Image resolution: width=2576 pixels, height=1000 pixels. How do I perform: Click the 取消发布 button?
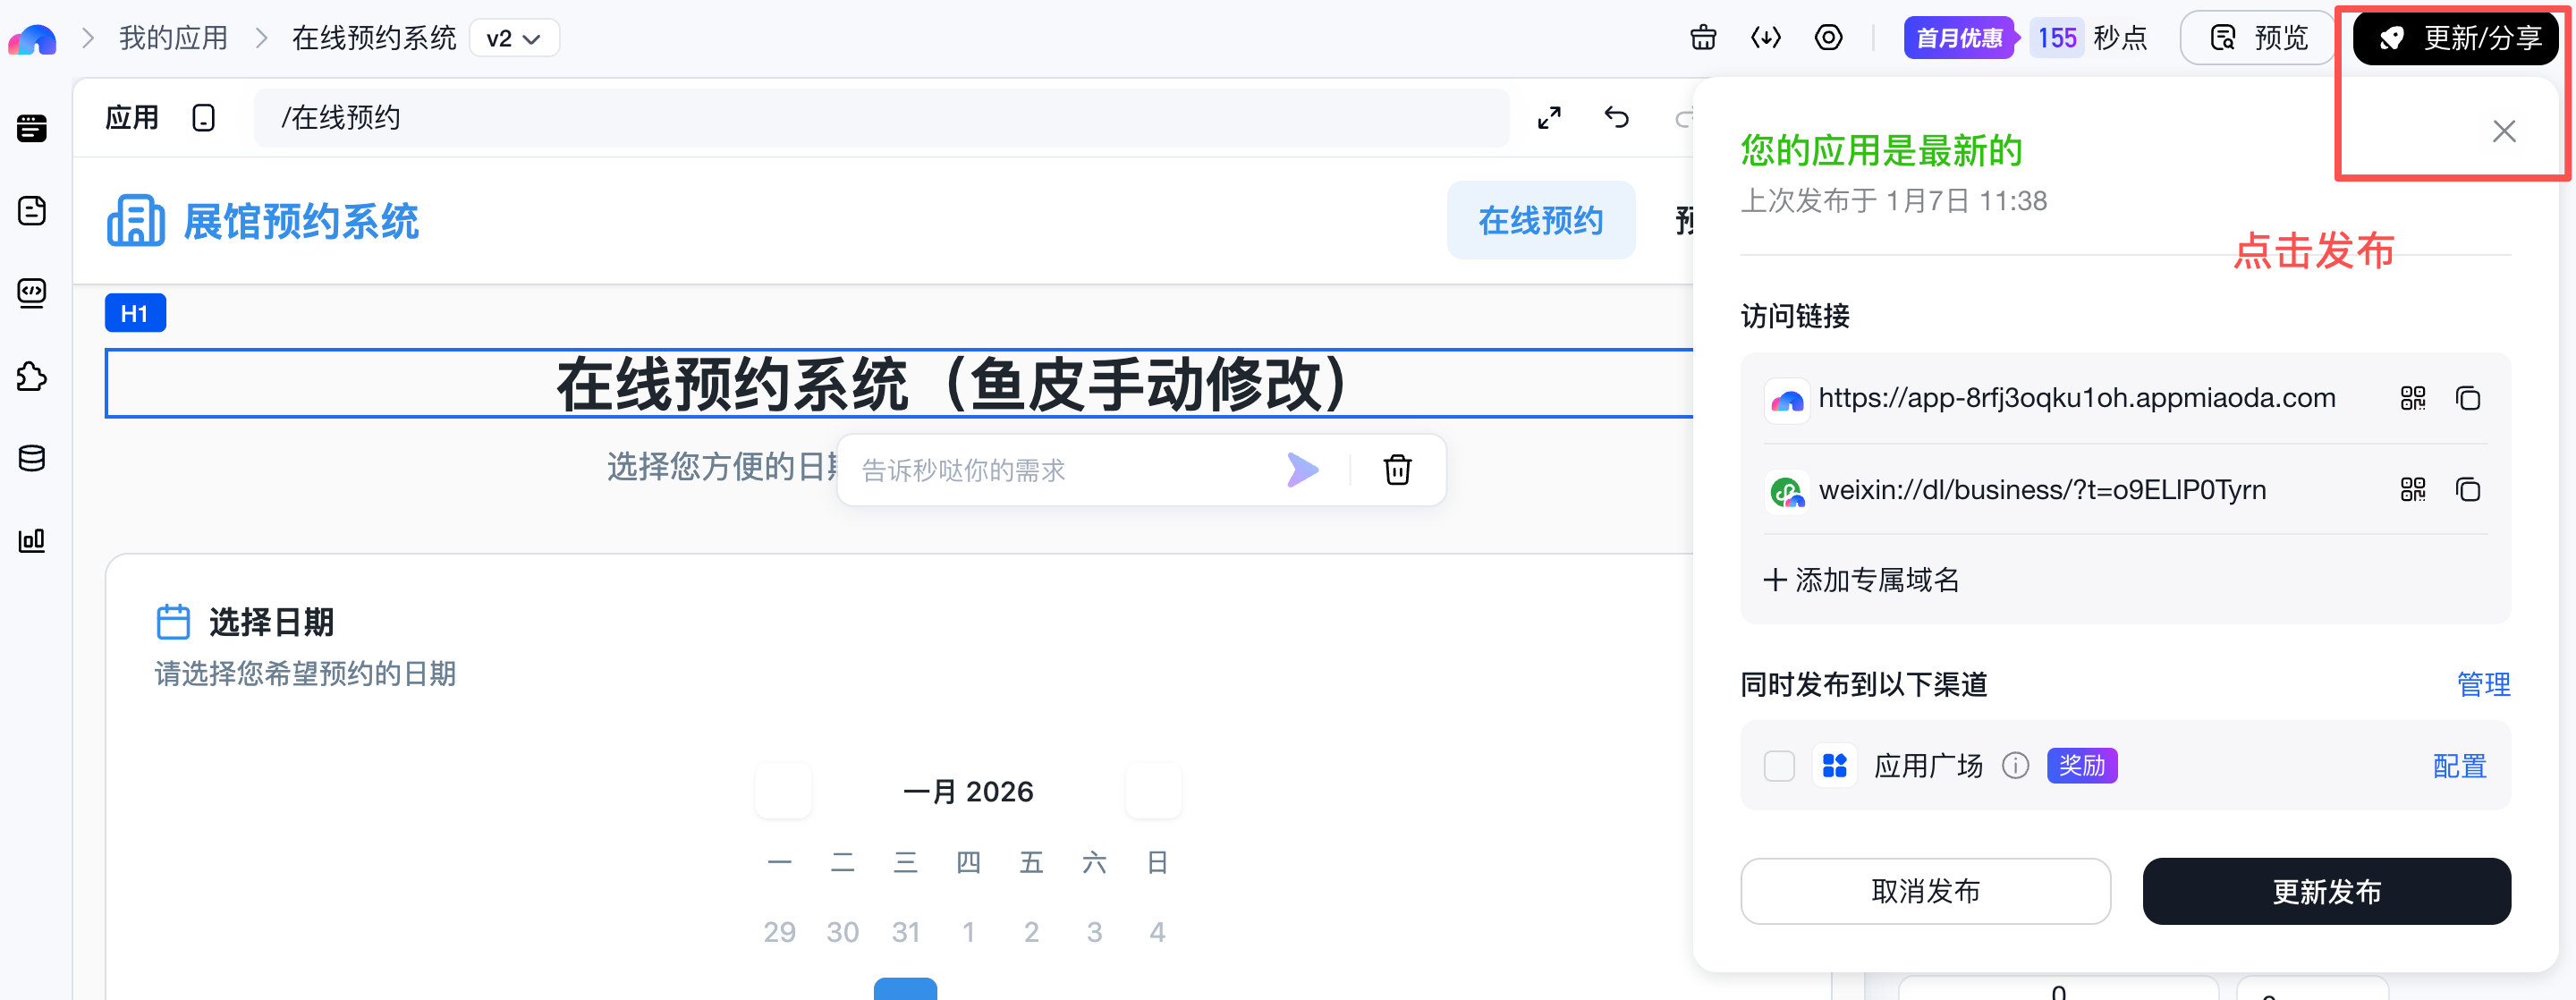pos(1925,891)
